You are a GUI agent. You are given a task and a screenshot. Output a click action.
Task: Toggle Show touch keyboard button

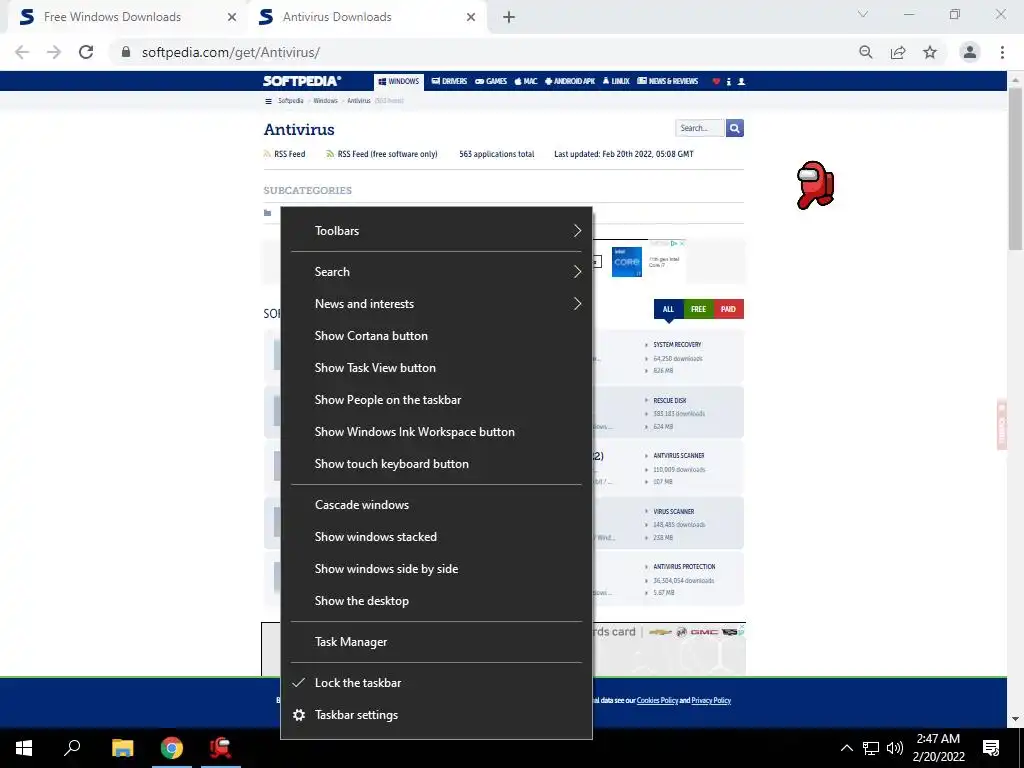pos(436,464)
